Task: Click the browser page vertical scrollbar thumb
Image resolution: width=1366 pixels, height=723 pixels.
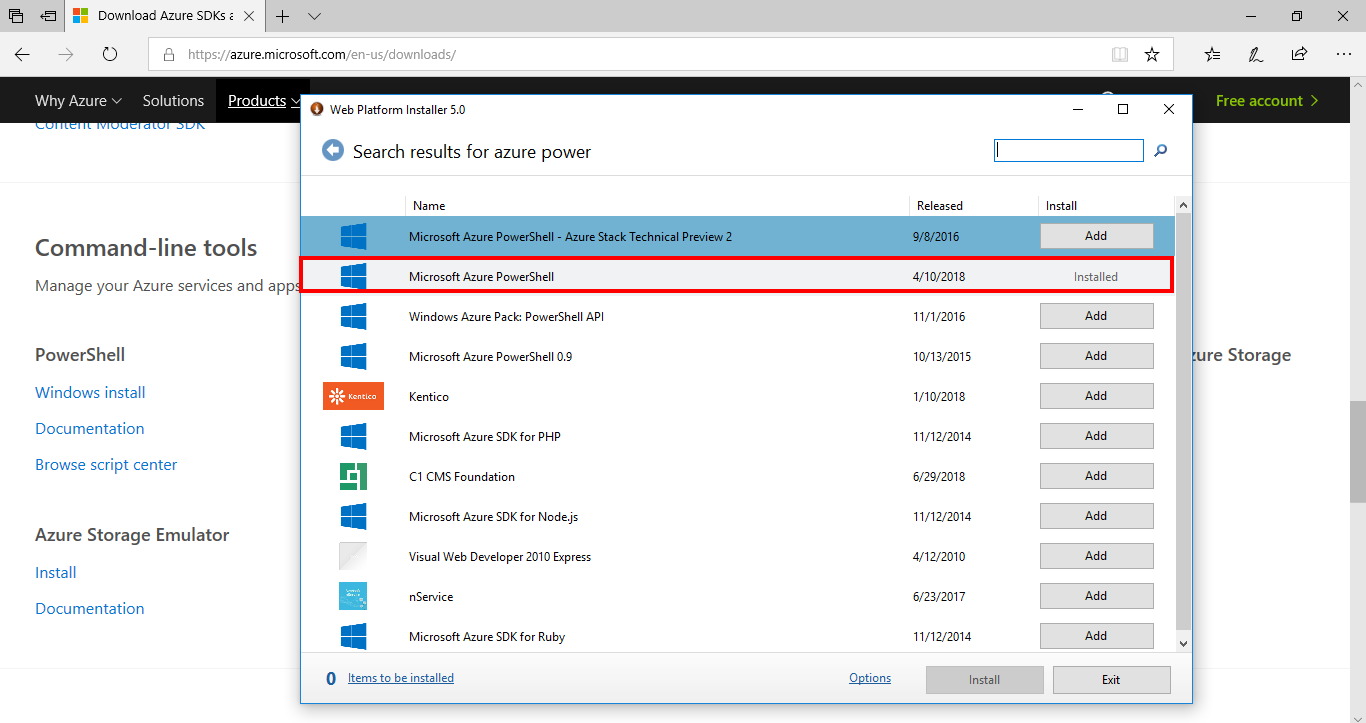Action: (1357, 451)
